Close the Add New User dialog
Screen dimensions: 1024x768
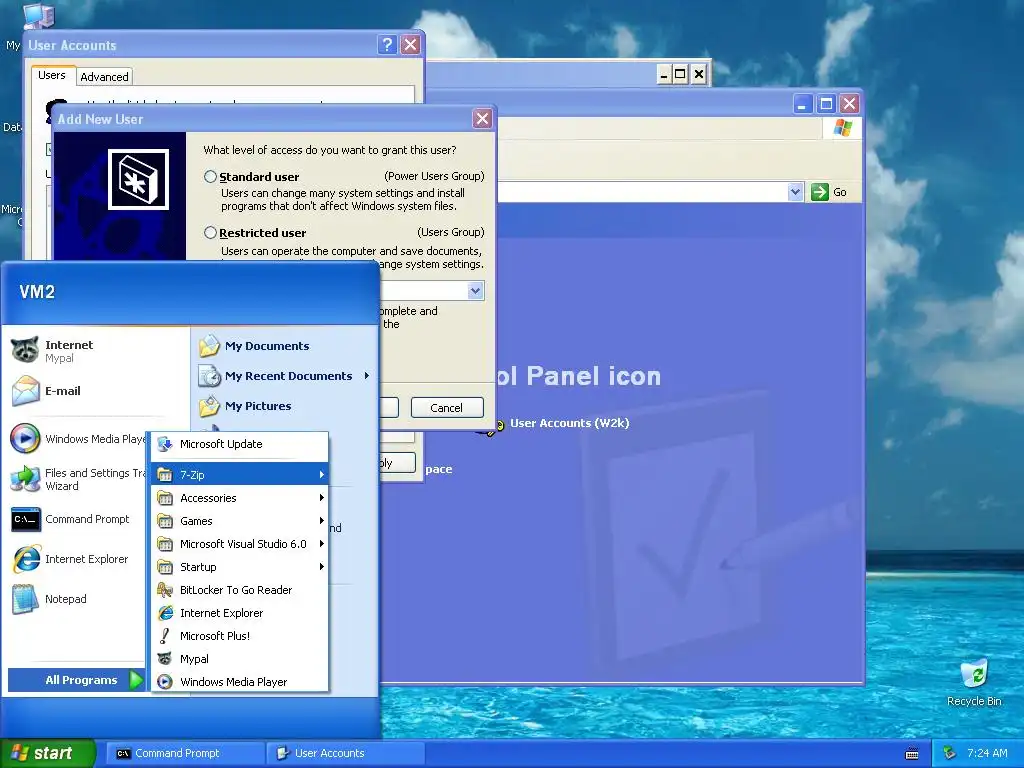point(482,119)
